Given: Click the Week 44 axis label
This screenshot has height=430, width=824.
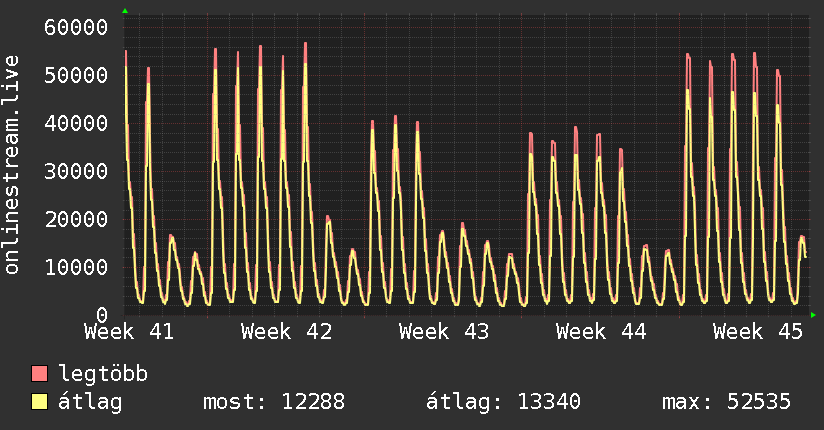Looking at the screenshot, I should tap(601, 332).
